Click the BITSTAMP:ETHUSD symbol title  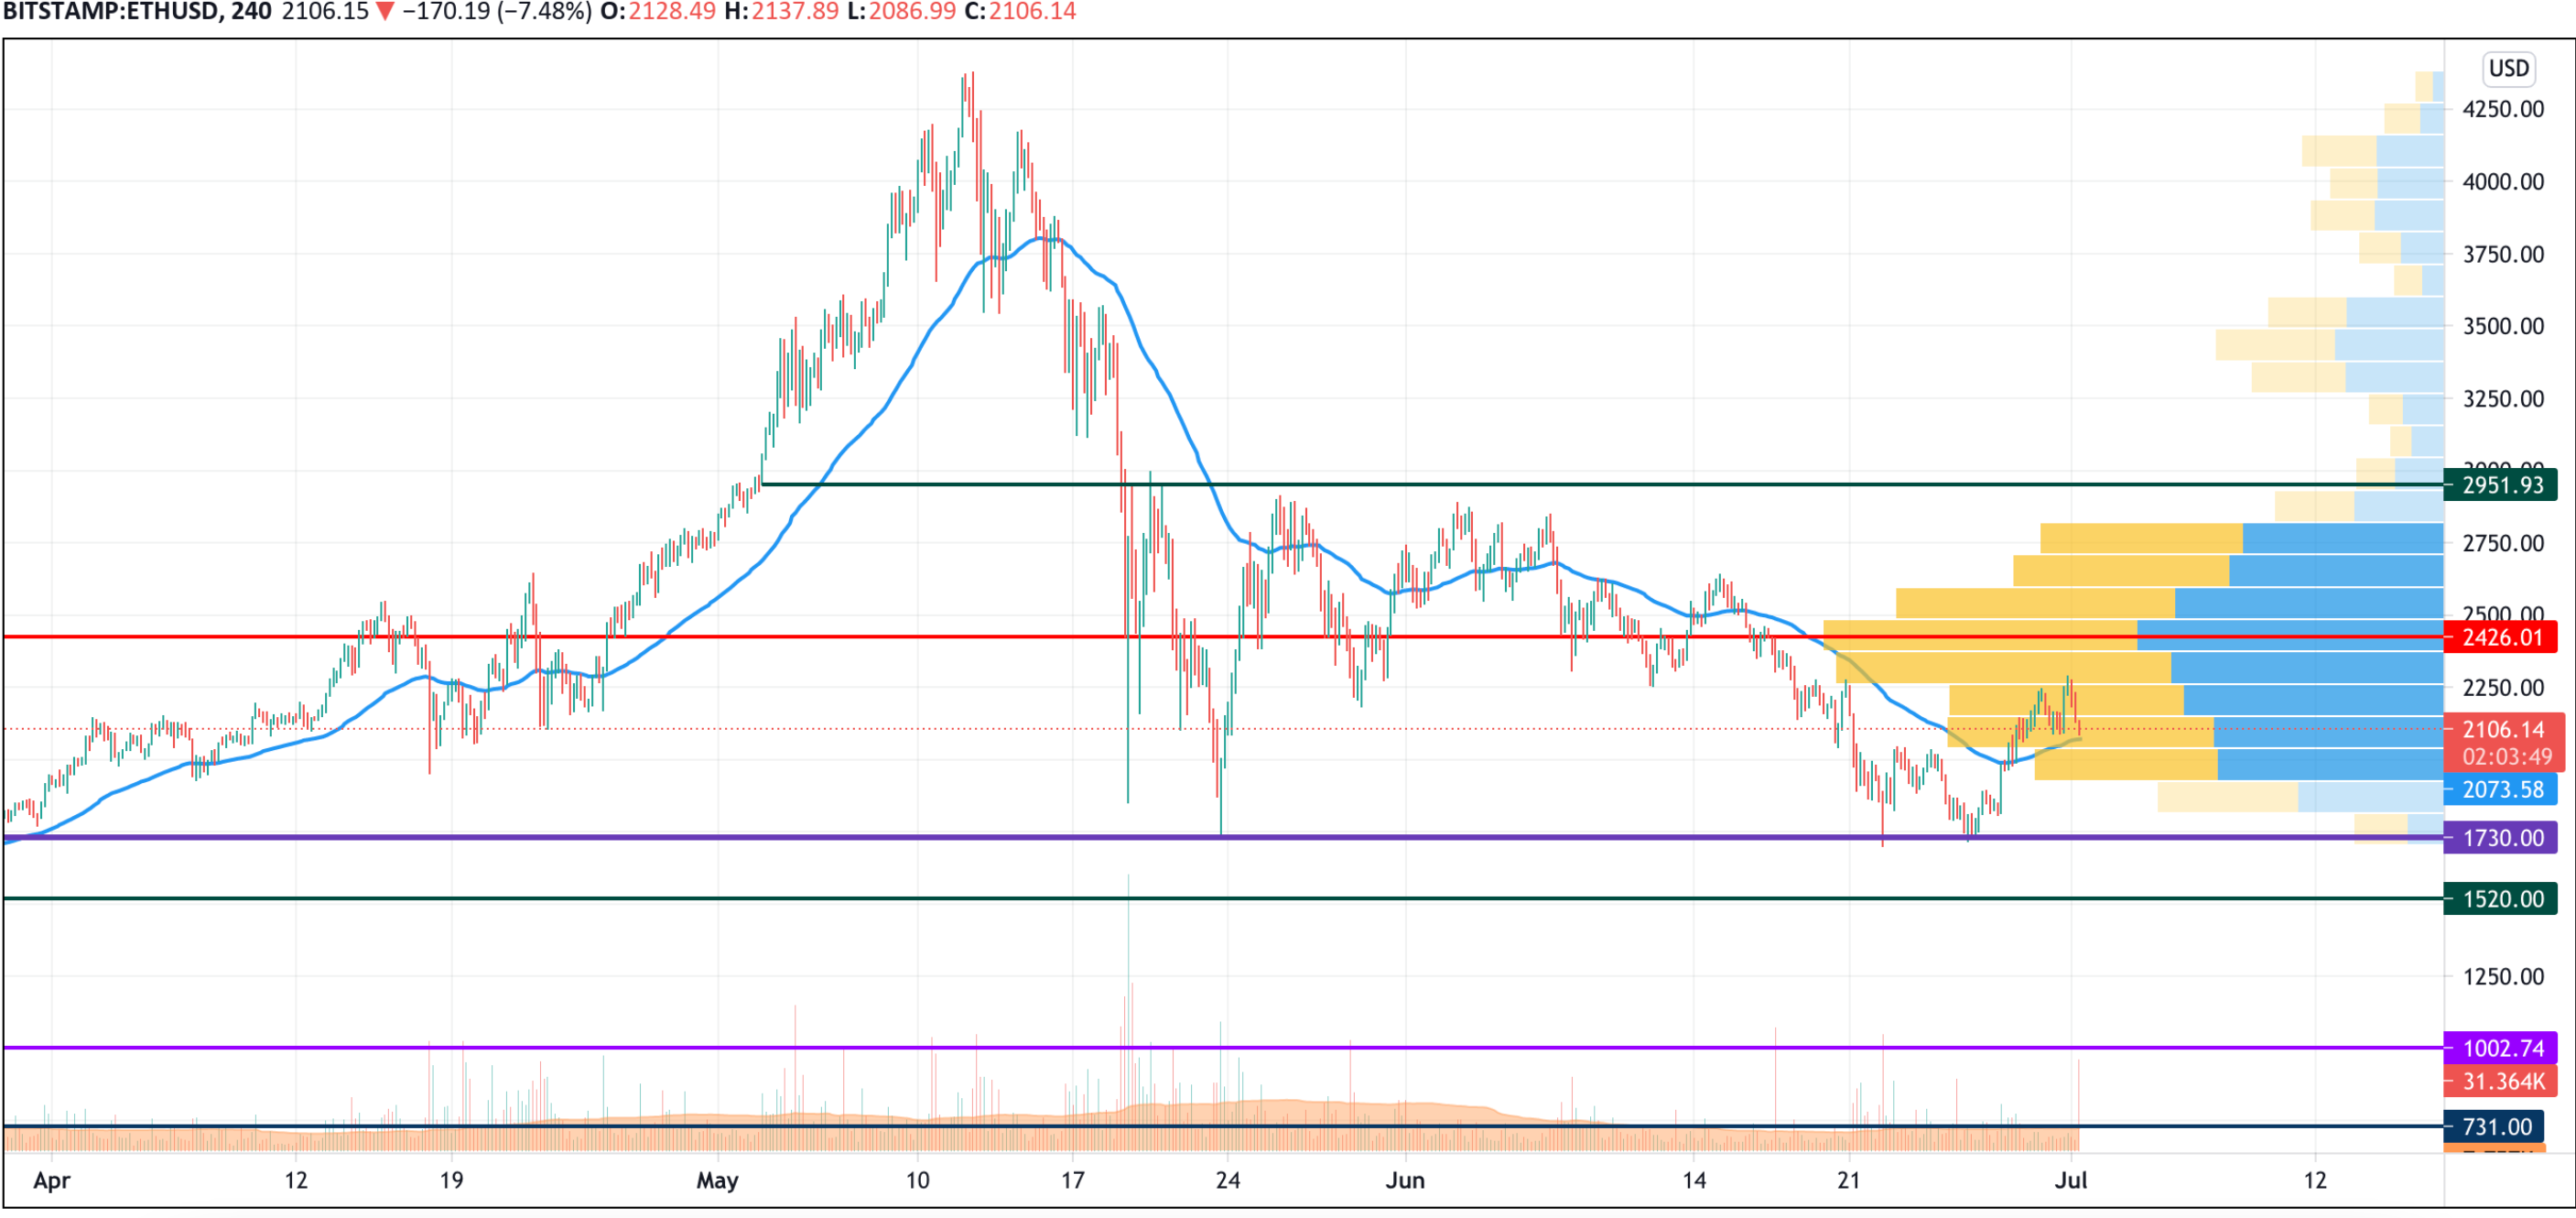click(111, 12)
